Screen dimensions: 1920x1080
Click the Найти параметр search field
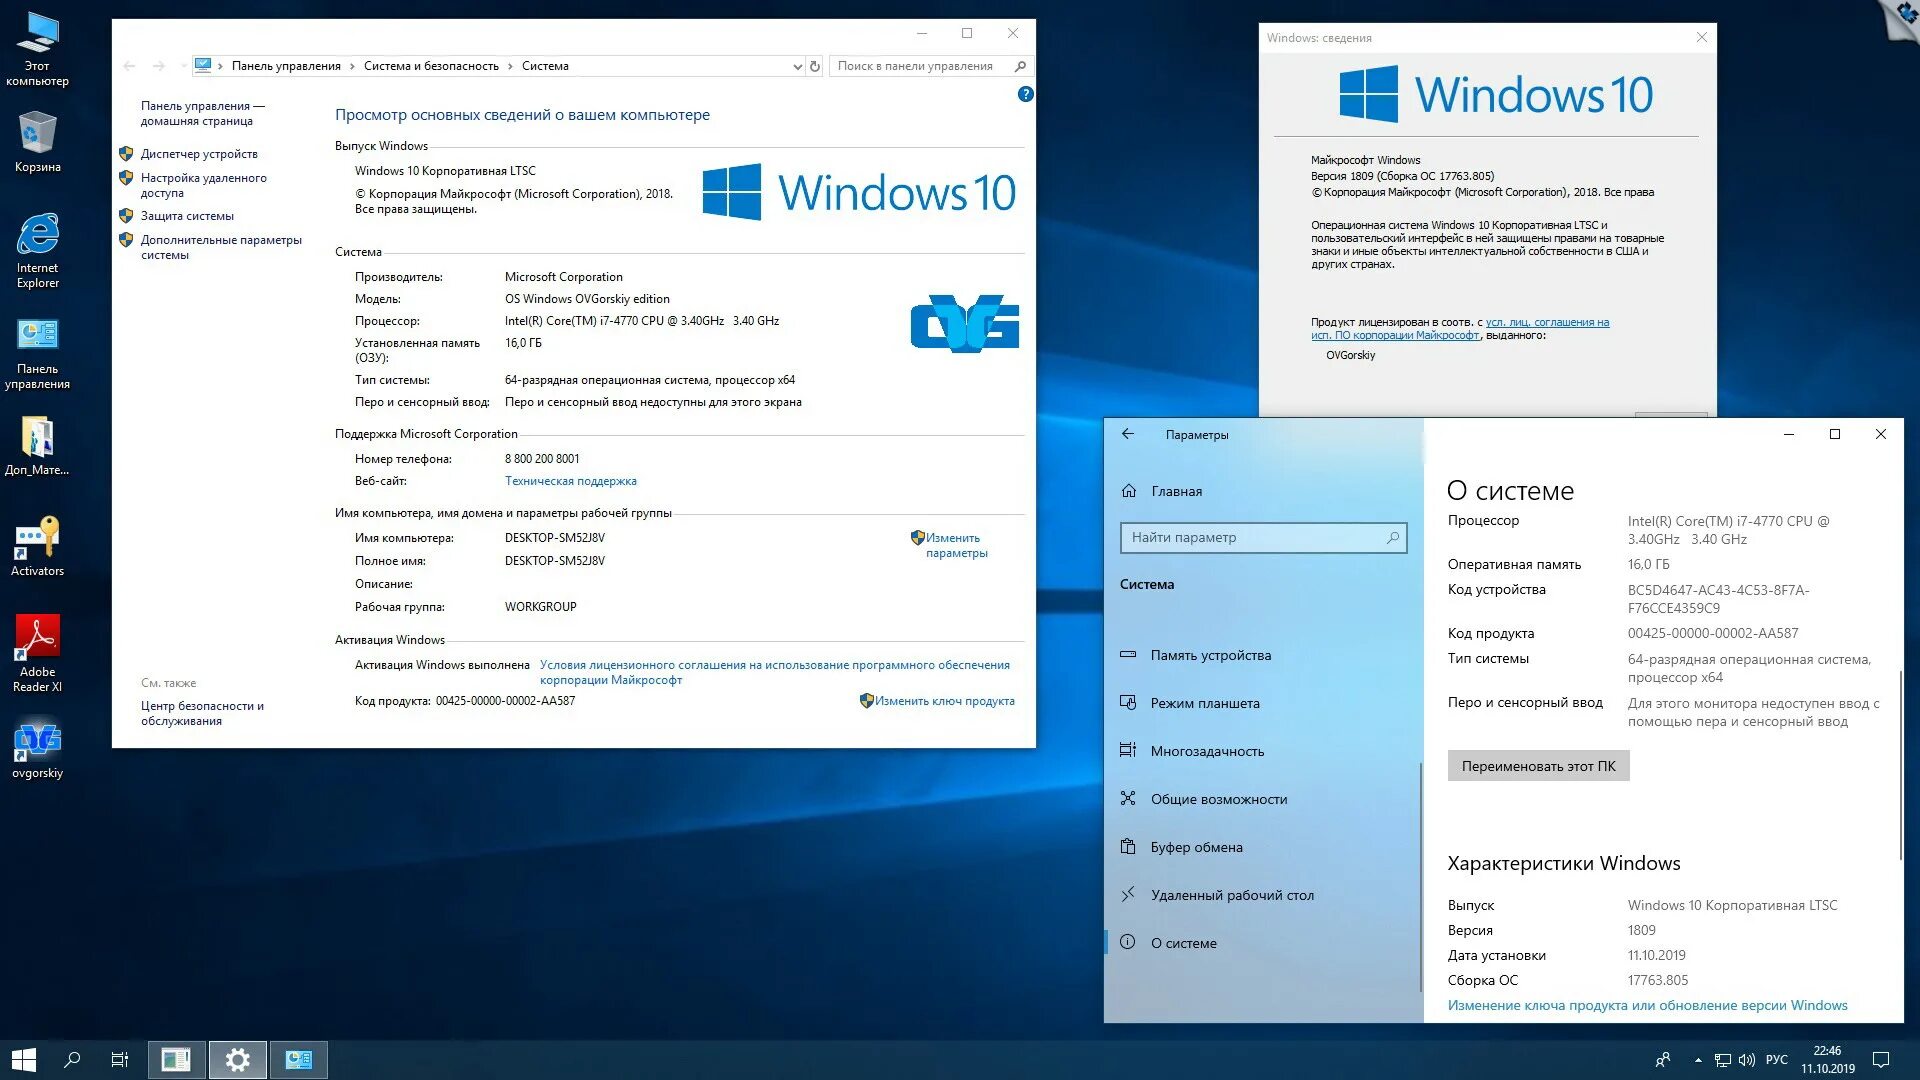1254,538
